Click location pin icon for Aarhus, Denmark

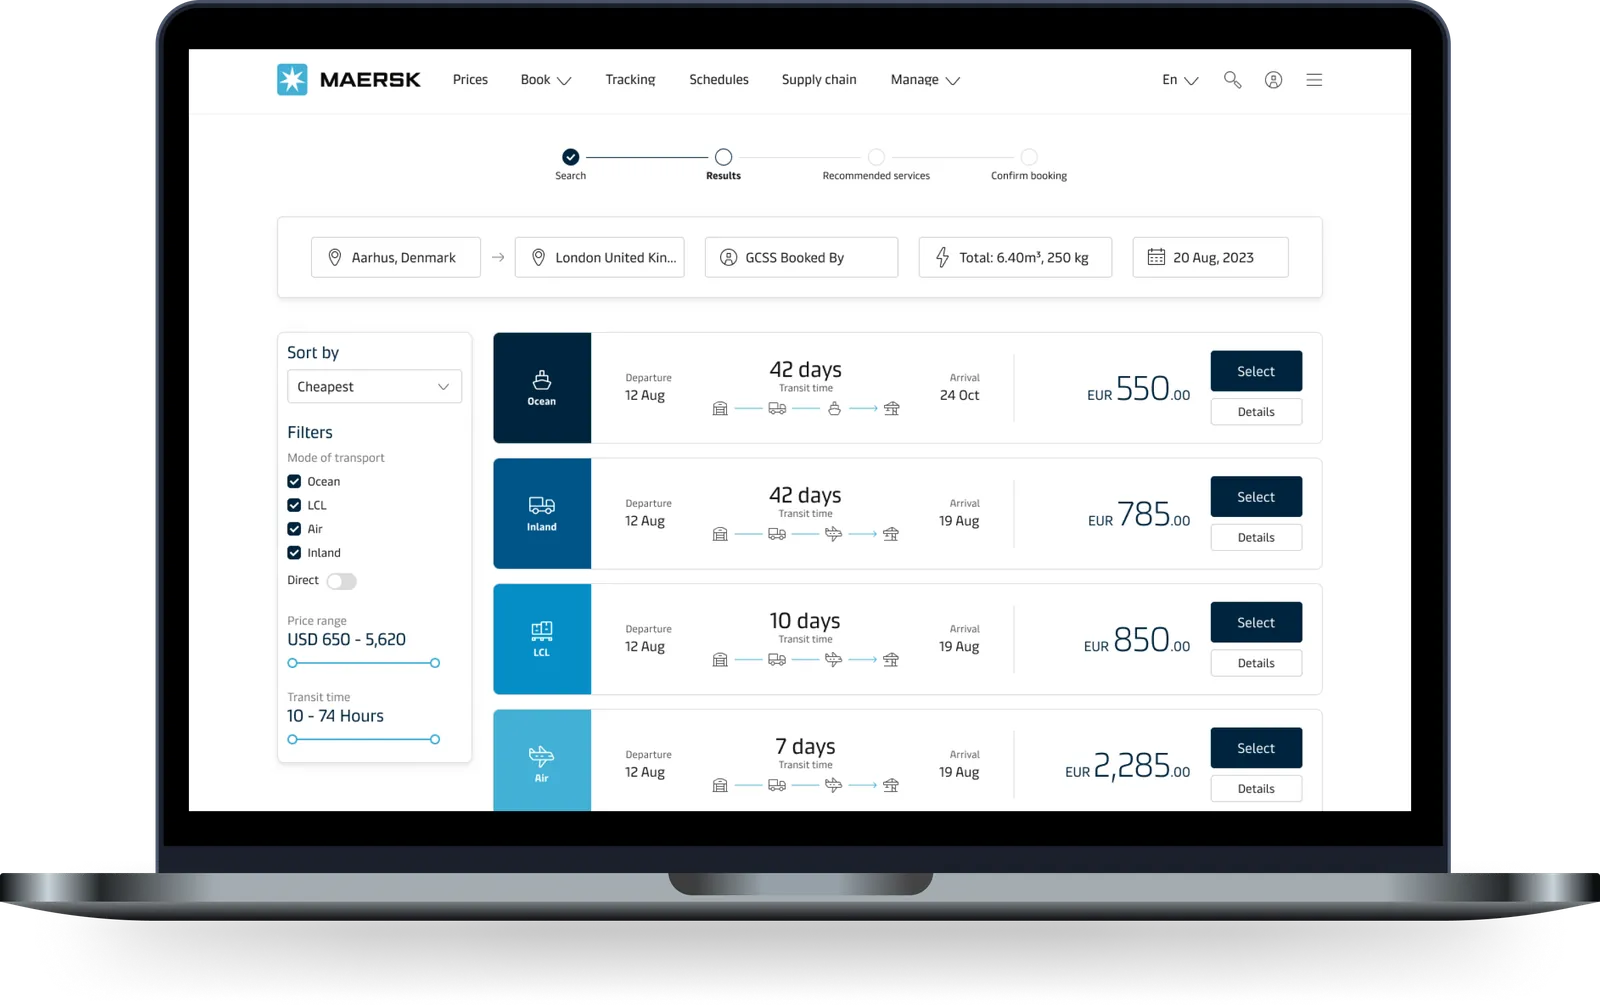[335, 257]
